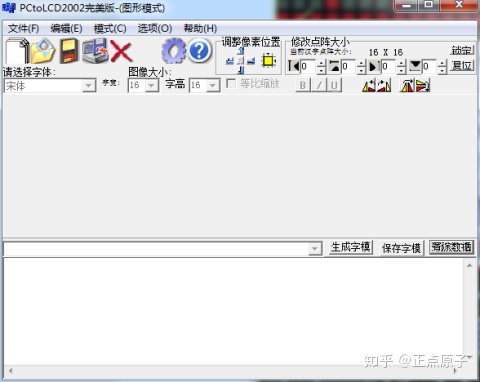480x382 pixels.
Task: Decrease the right edge stepper value
Action: 402,70
